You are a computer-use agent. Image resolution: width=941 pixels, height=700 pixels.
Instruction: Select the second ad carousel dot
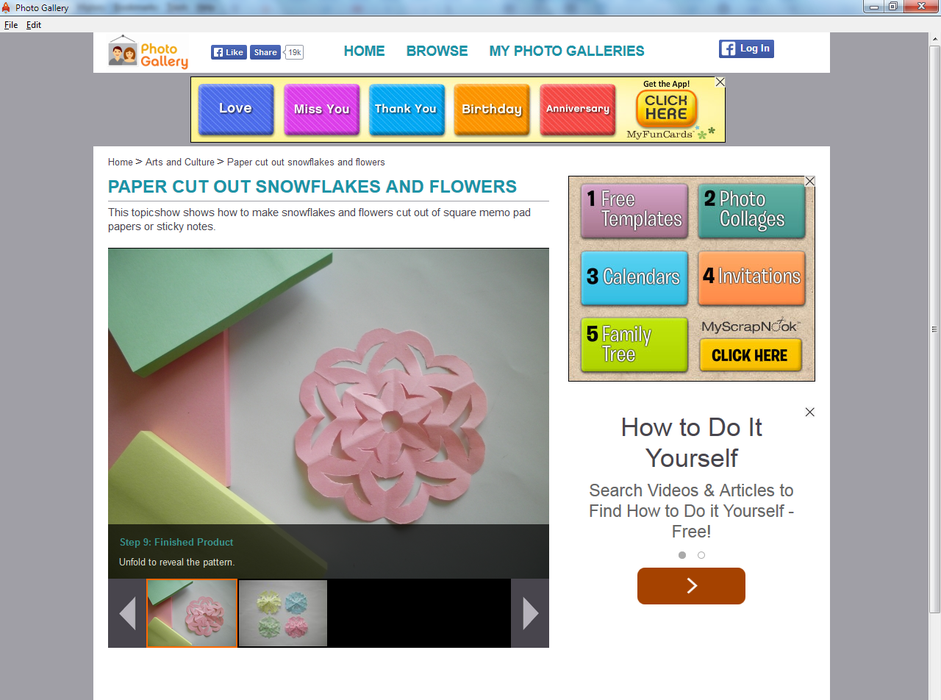[x=701, y=555]
